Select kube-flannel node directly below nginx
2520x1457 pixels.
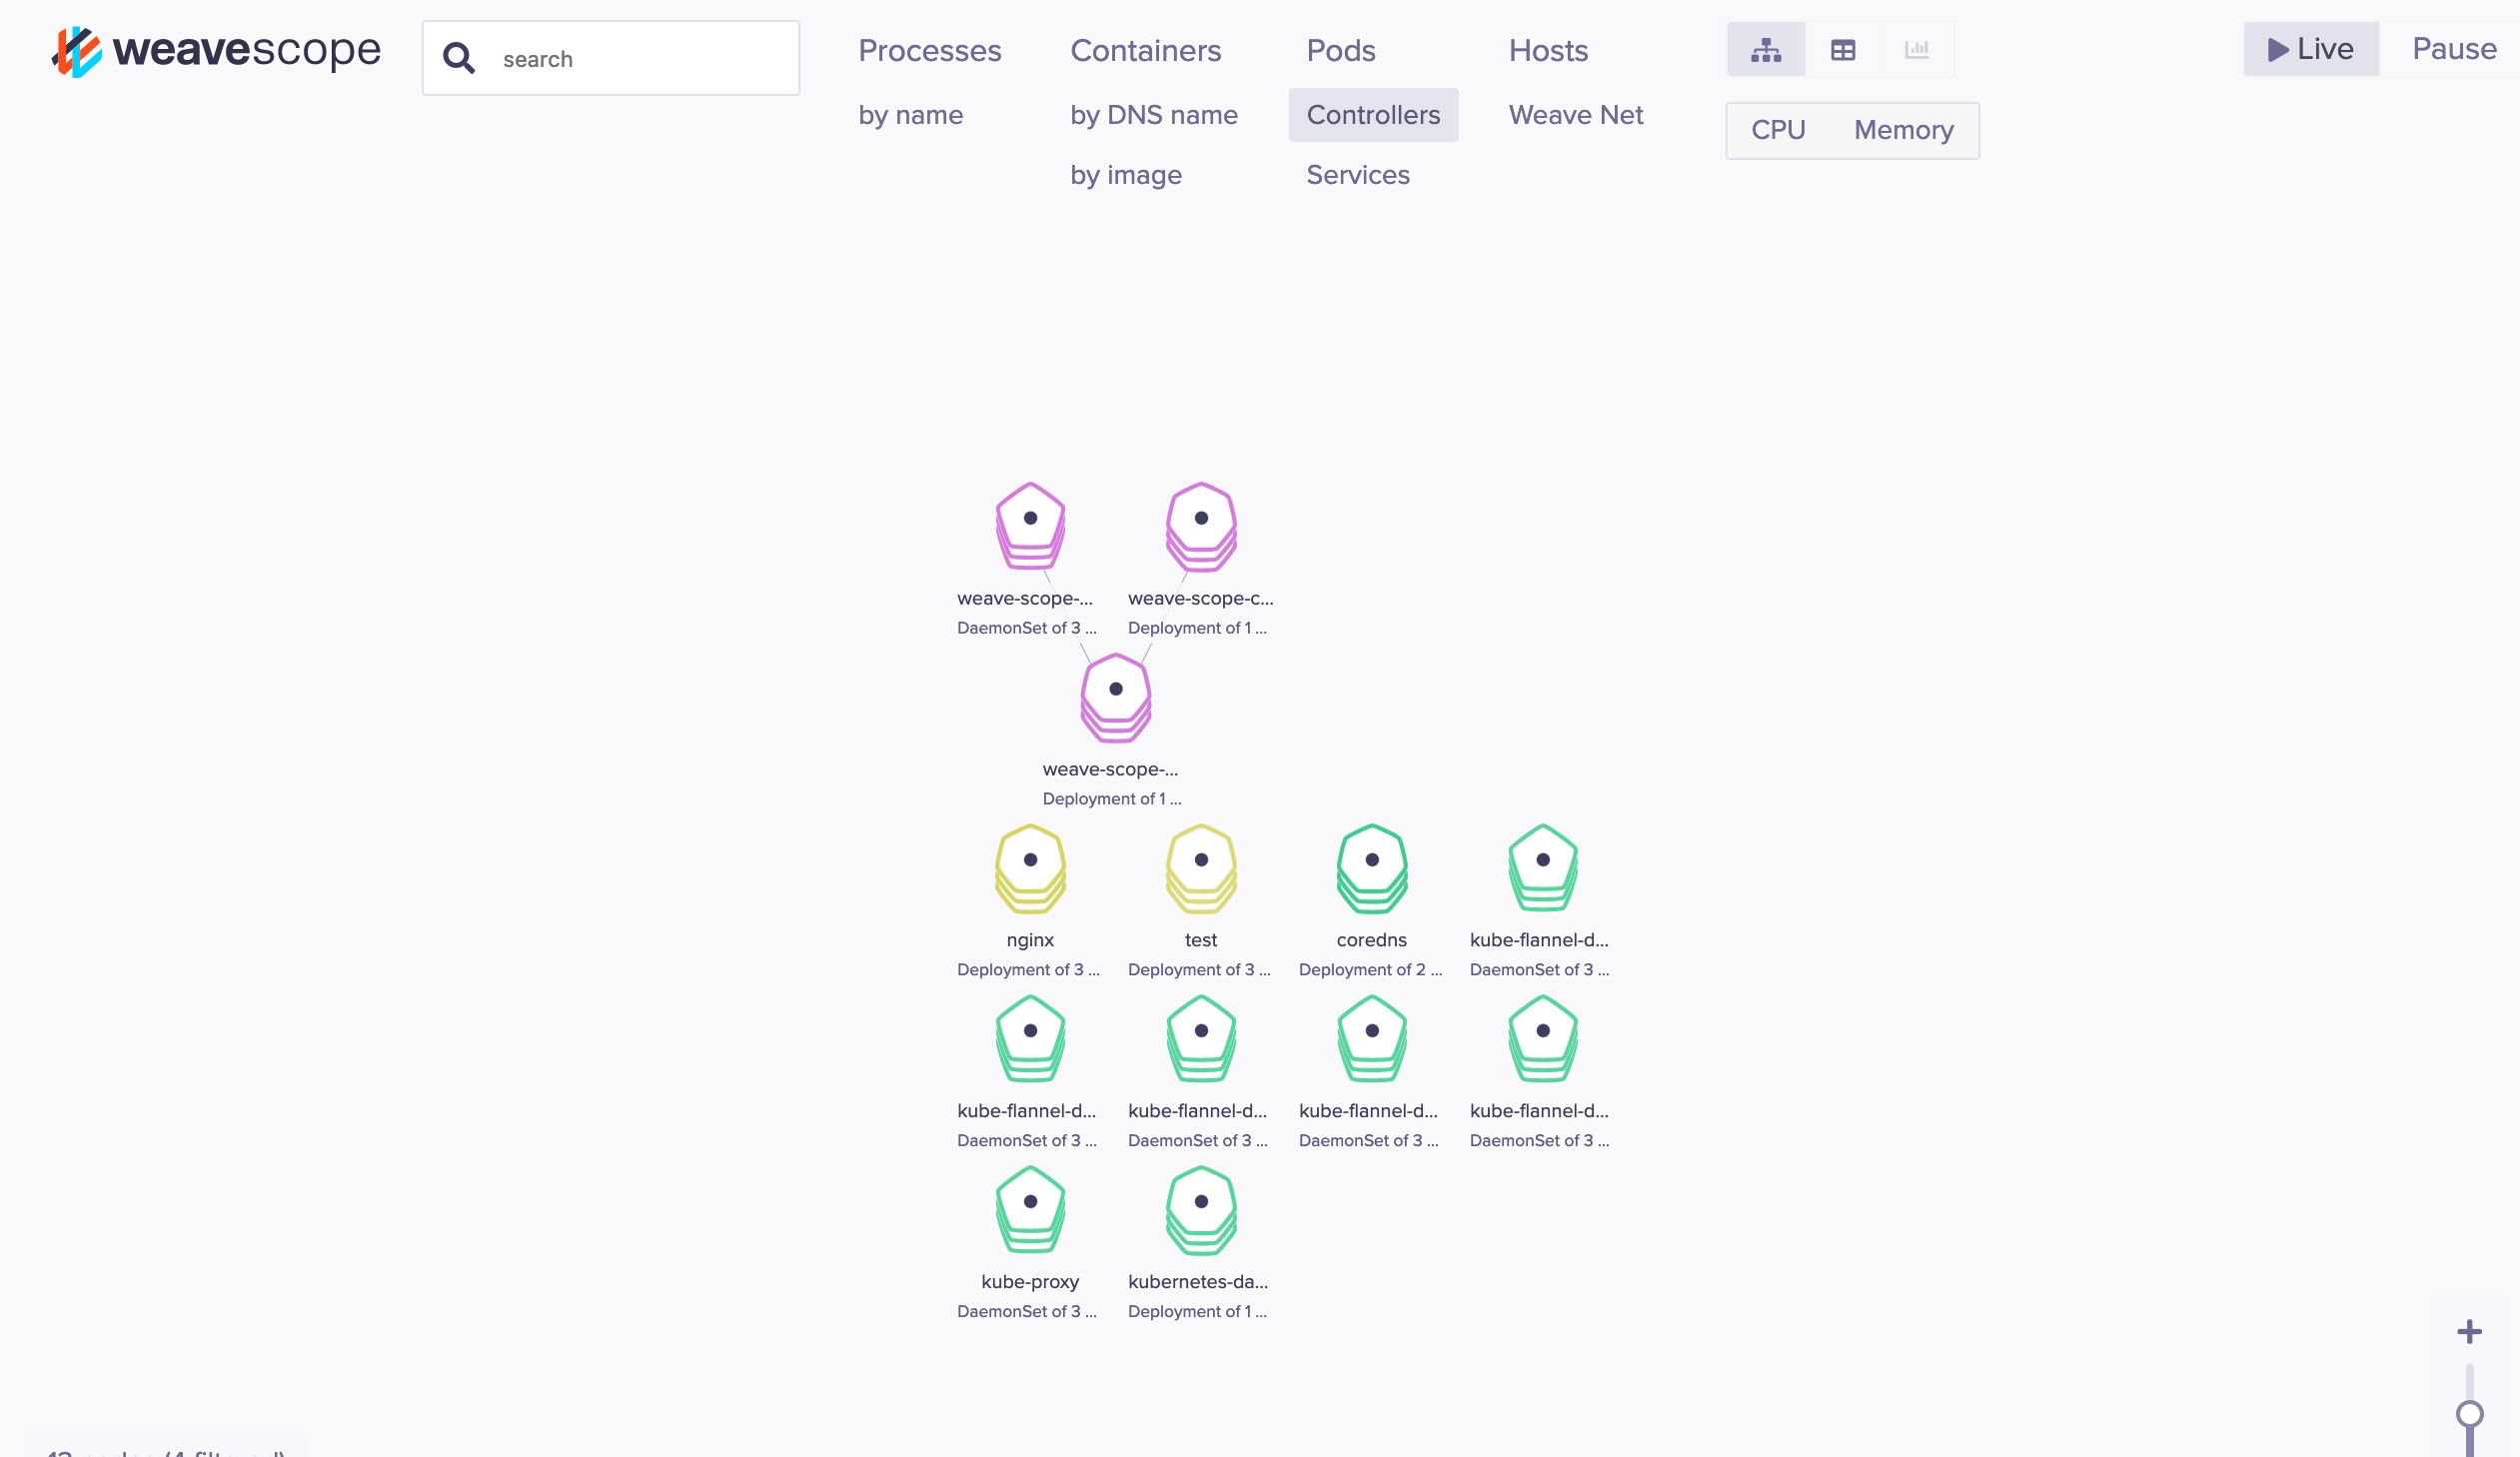[1030, 1039]
